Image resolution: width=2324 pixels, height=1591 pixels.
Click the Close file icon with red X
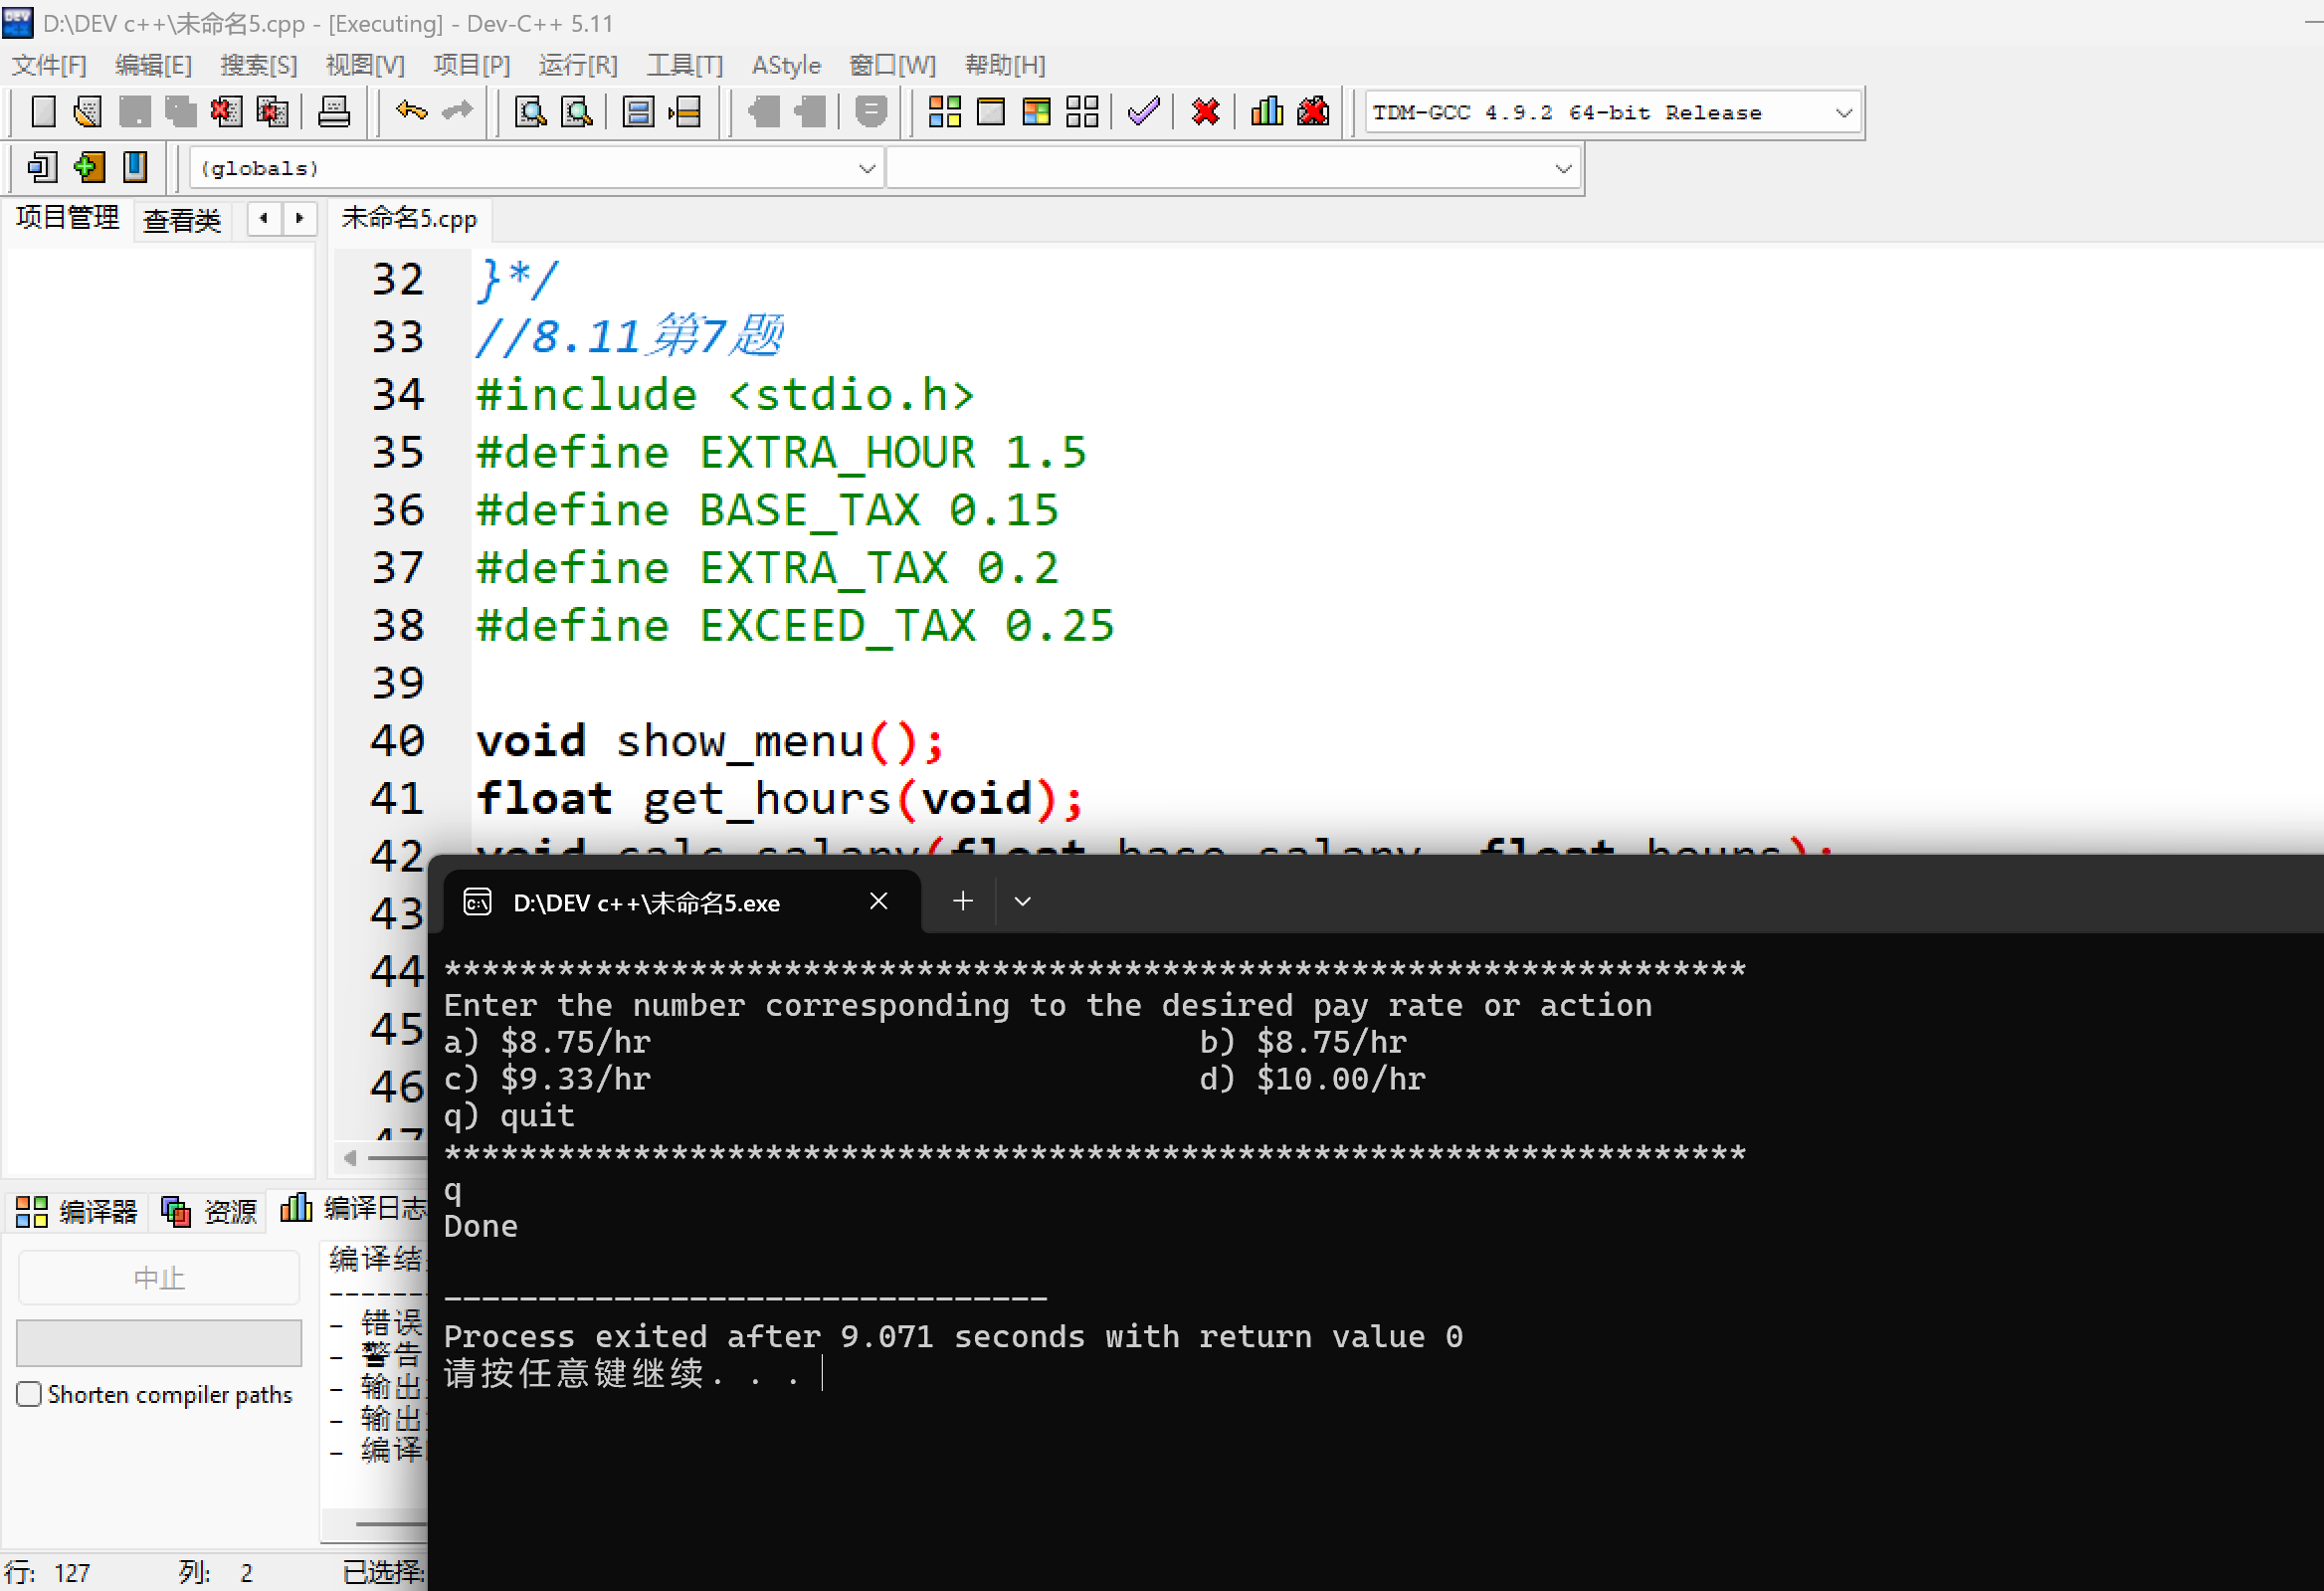[226, 111]
